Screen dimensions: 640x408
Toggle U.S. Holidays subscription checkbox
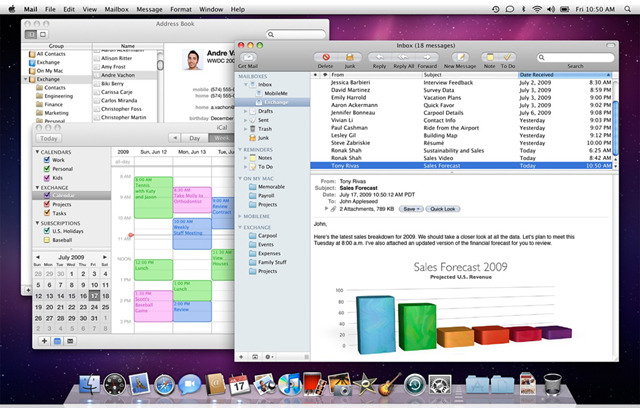coord(47,231)
